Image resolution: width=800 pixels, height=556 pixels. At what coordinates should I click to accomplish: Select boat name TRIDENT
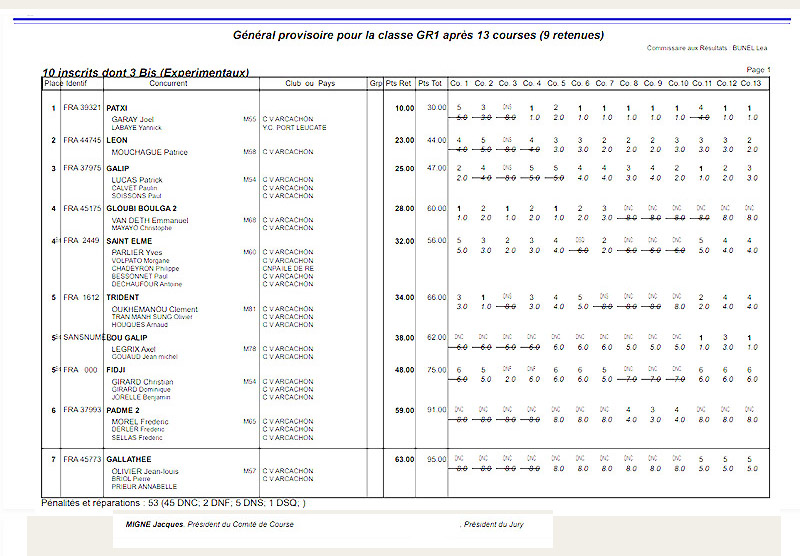click(122, 297)
